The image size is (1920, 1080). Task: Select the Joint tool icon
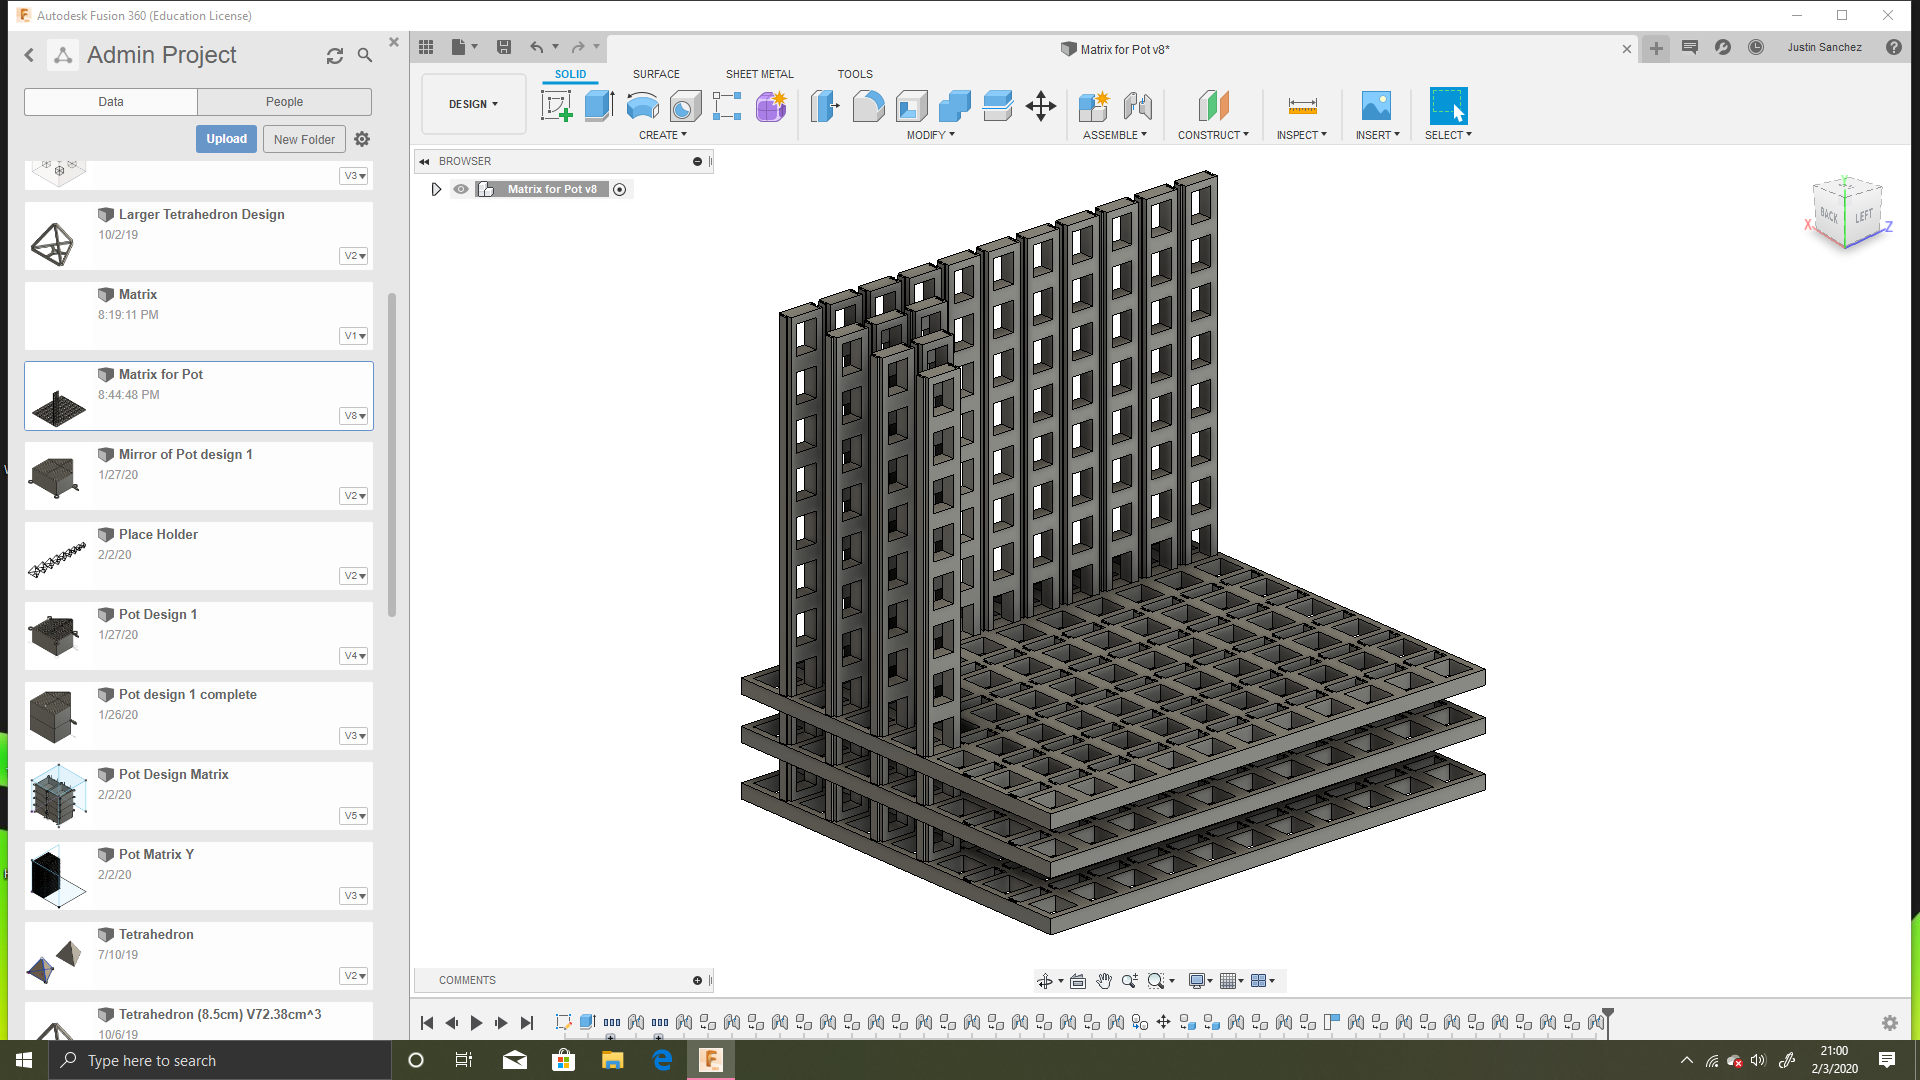coord(1137,106)
